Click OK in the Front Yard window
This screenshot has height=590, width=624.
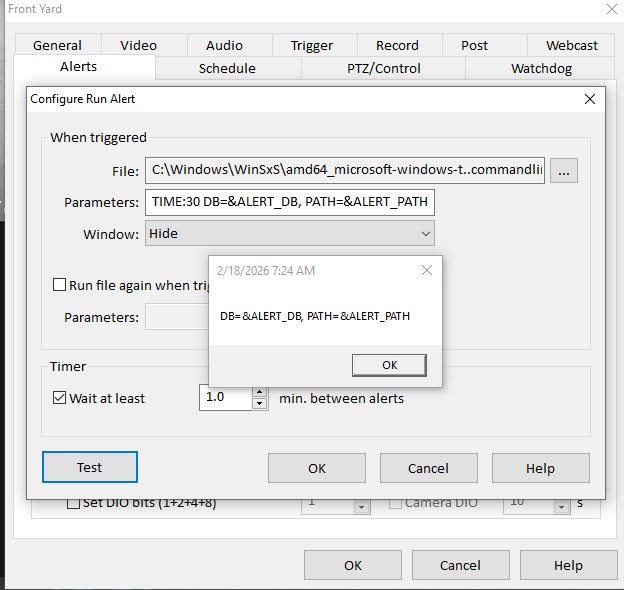[353, 565]
